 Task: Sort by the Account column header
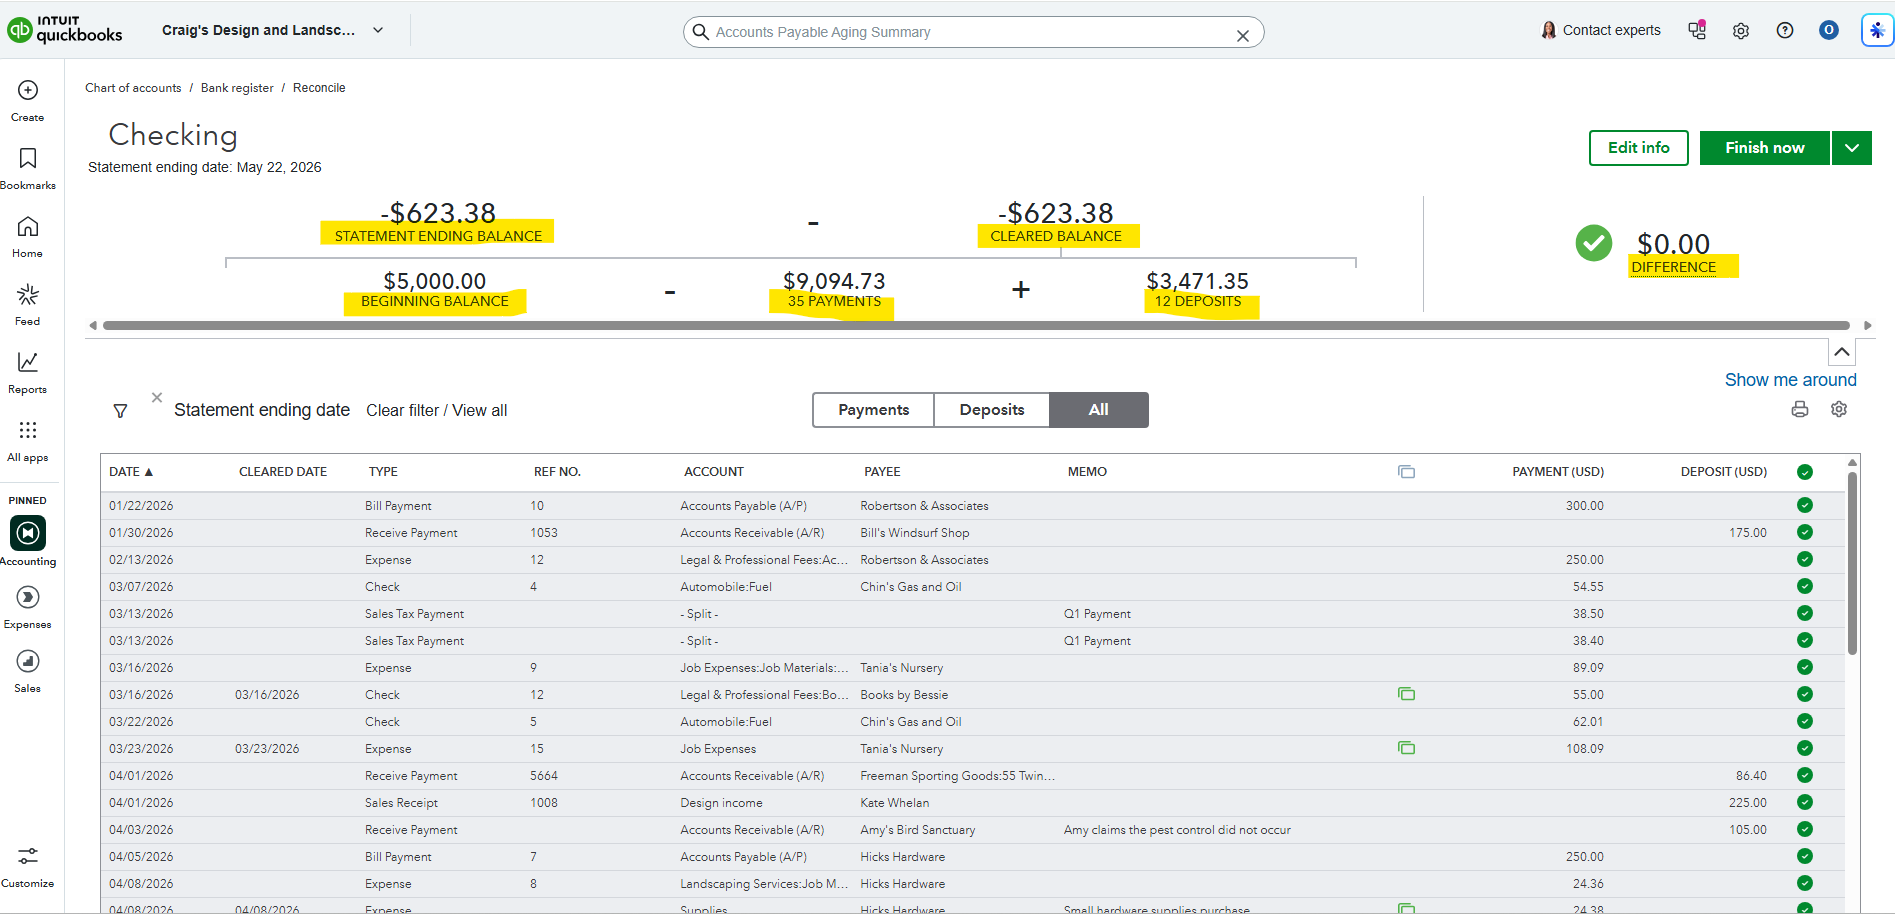pos(714,472)
